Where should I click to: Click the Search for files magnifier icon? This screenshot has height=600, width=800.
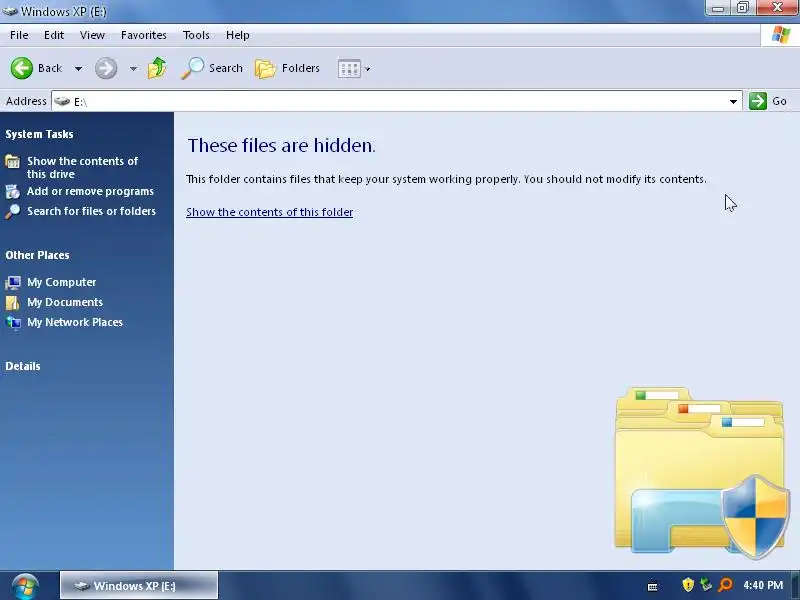(x=12, y=211)
